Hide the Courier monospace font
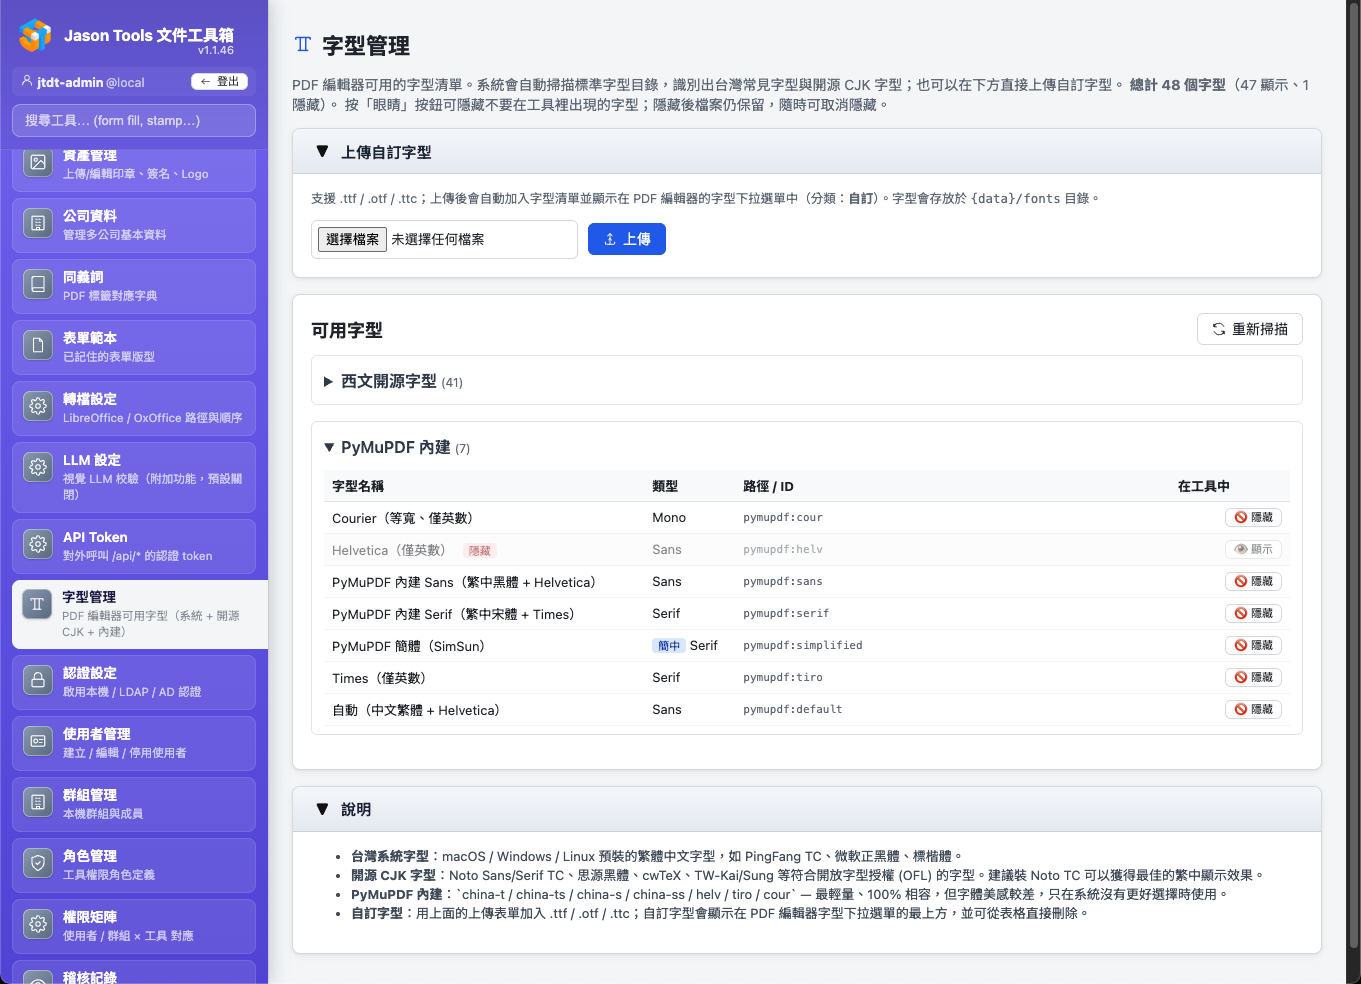Image resolution: width=1361 pixels, height=984 pixels. 1253,517
